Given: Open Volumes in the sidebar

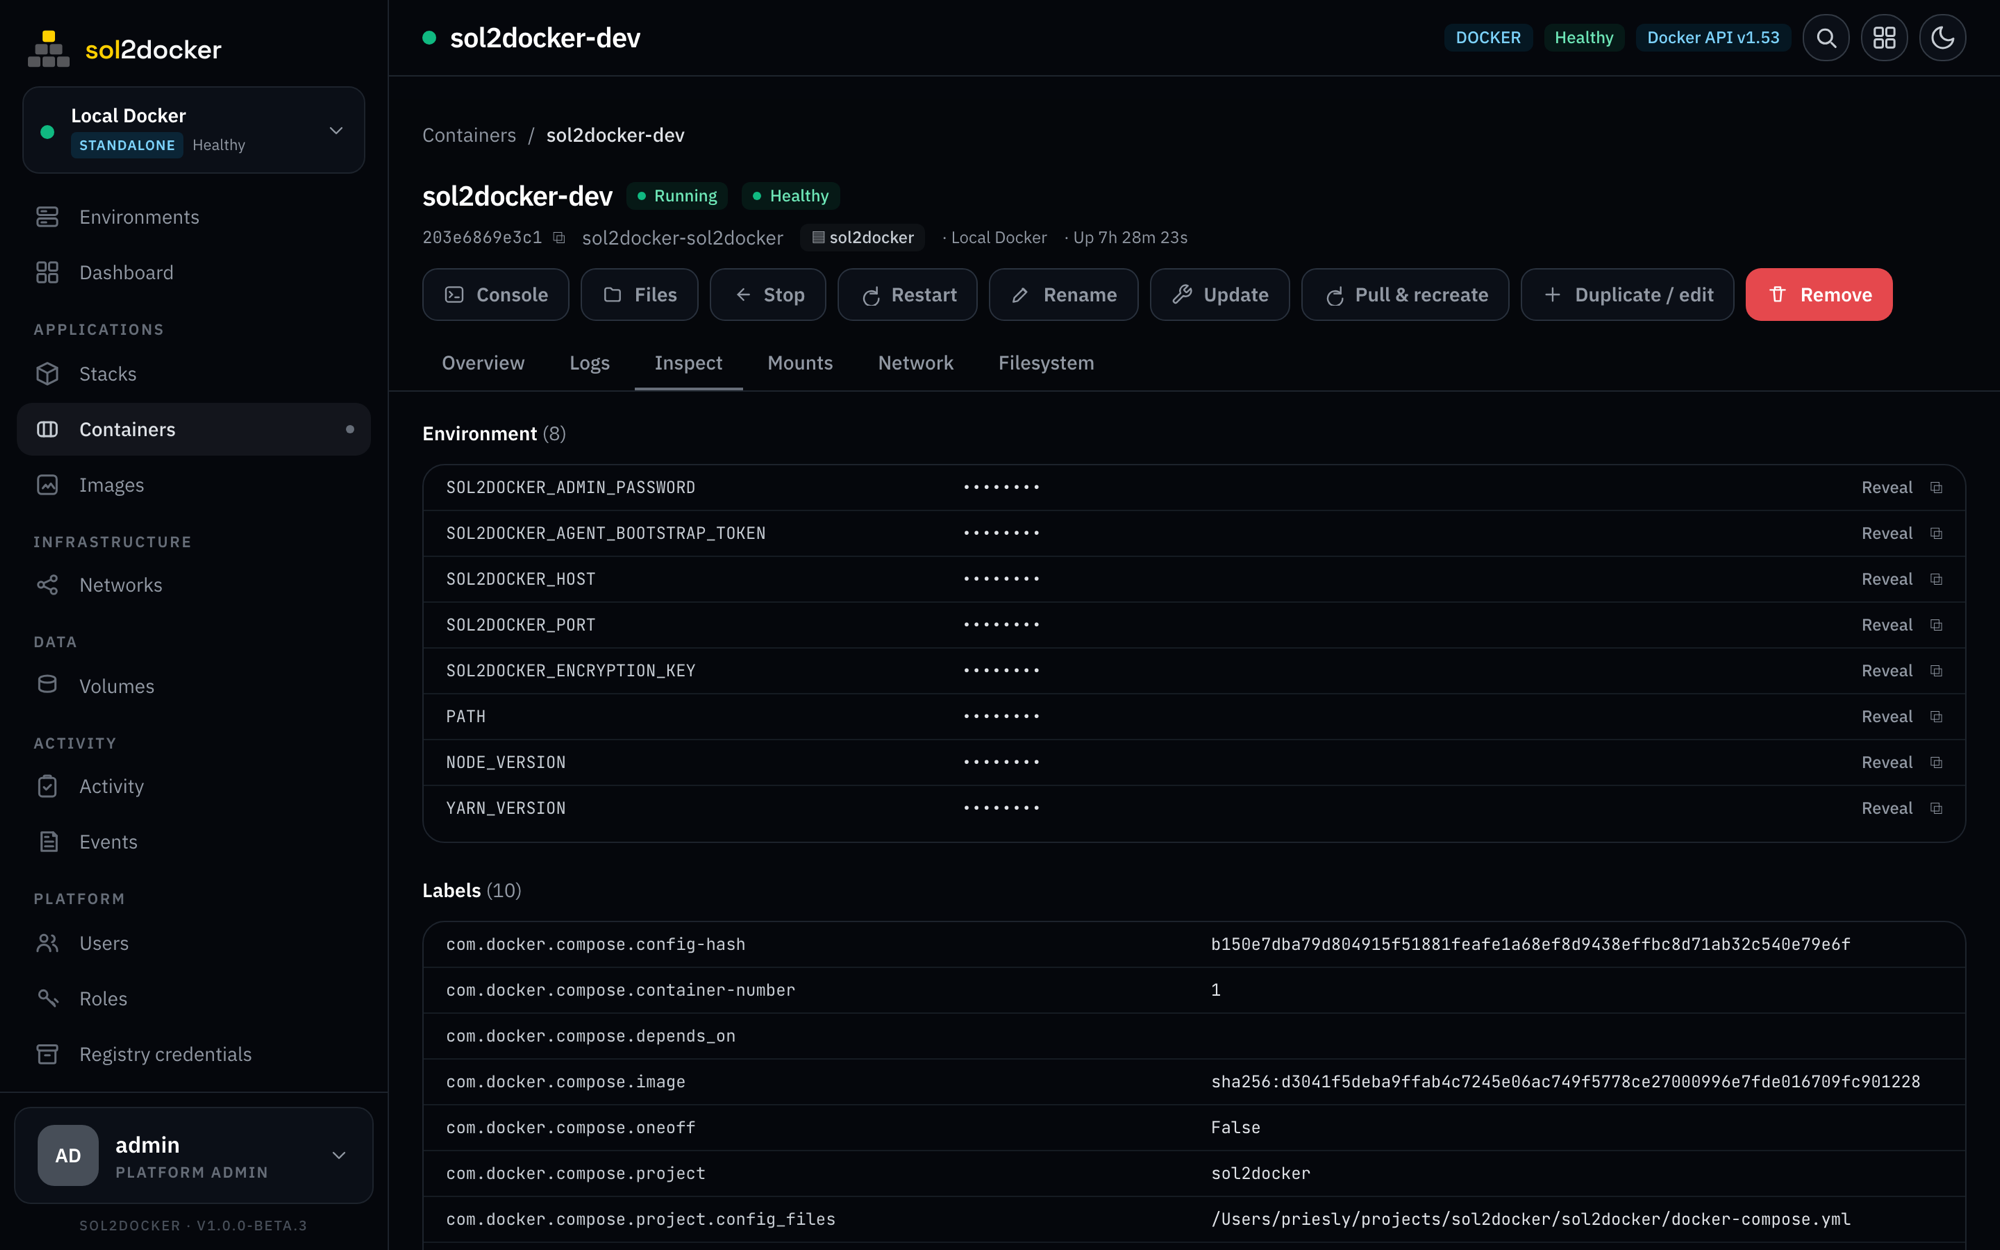Looking at the screenshot, I should tap(194, 686).
